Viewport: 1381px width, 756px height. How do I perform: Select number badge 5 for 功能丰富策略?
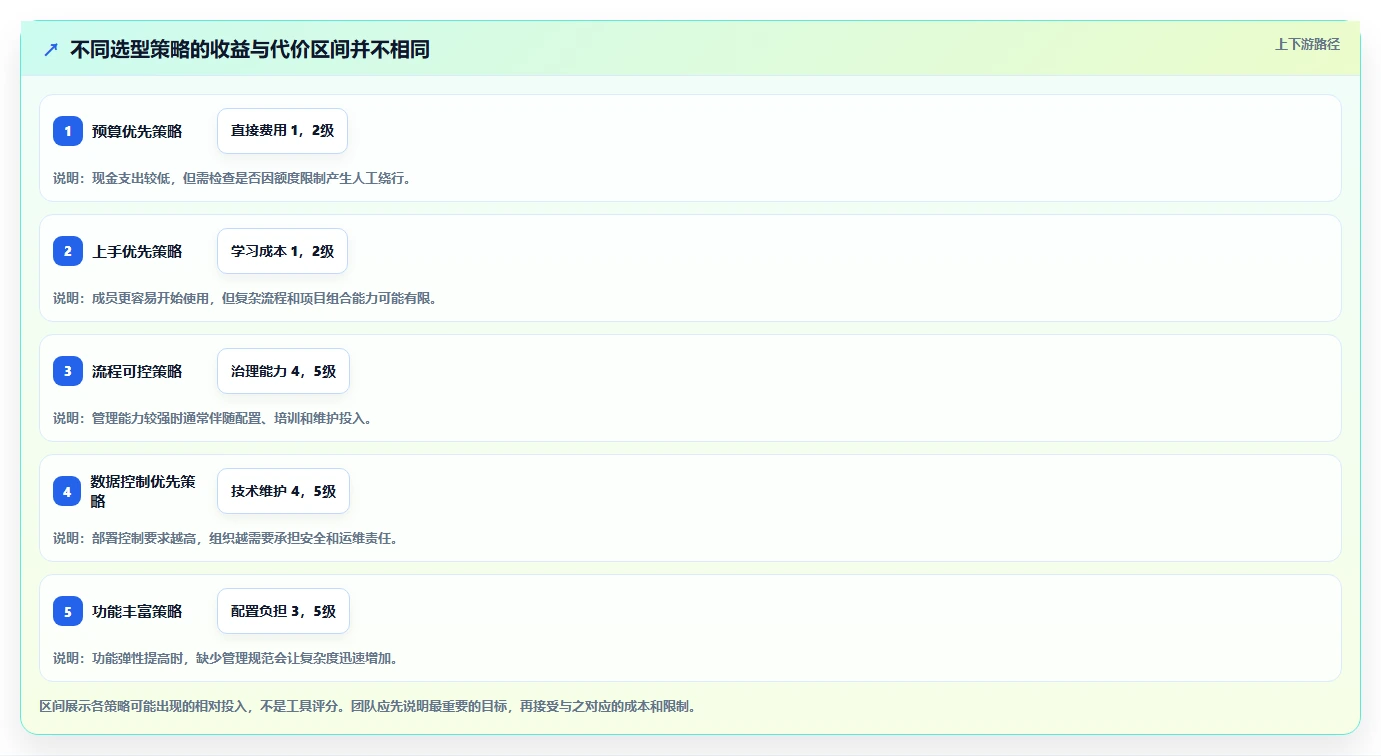click(68, 611)
